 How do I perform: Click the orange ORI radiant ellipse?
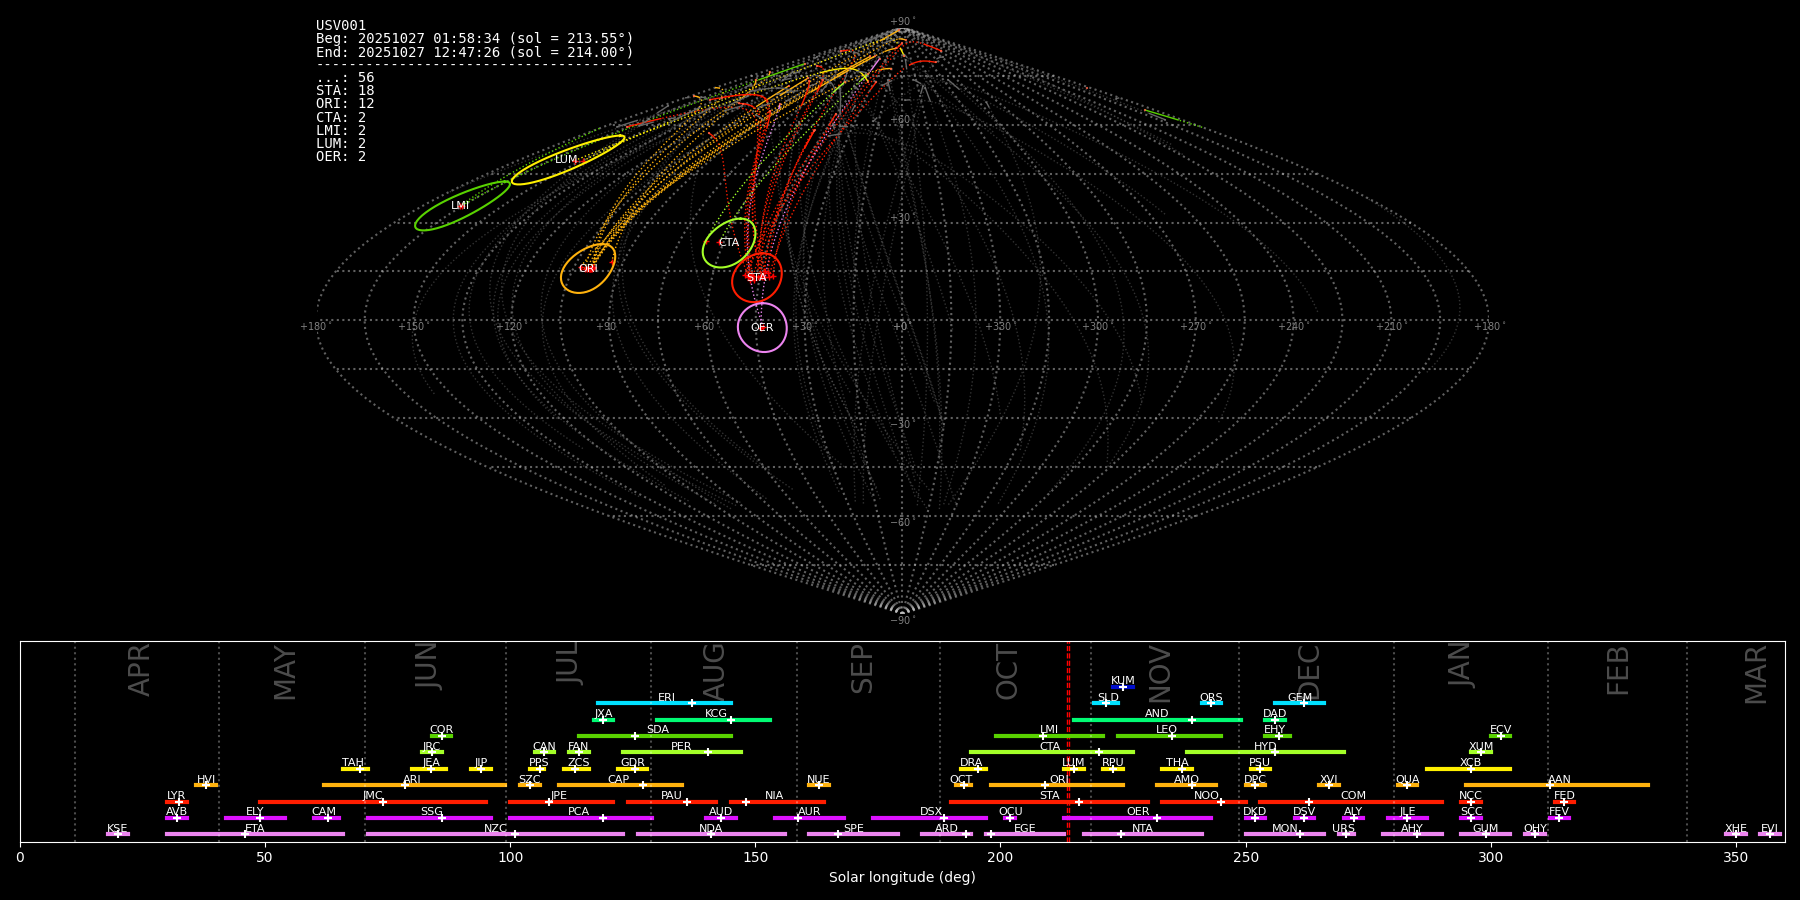click(x=588, y=268)
